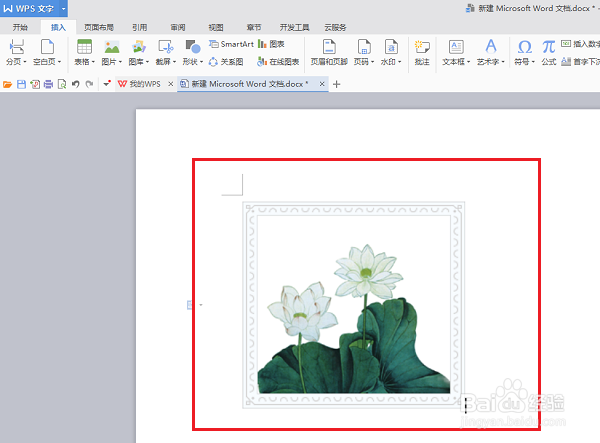Switch to the 页面布局 Page Layout tab
The height and width of the screenshot is (443, 600).
point(99,28)
